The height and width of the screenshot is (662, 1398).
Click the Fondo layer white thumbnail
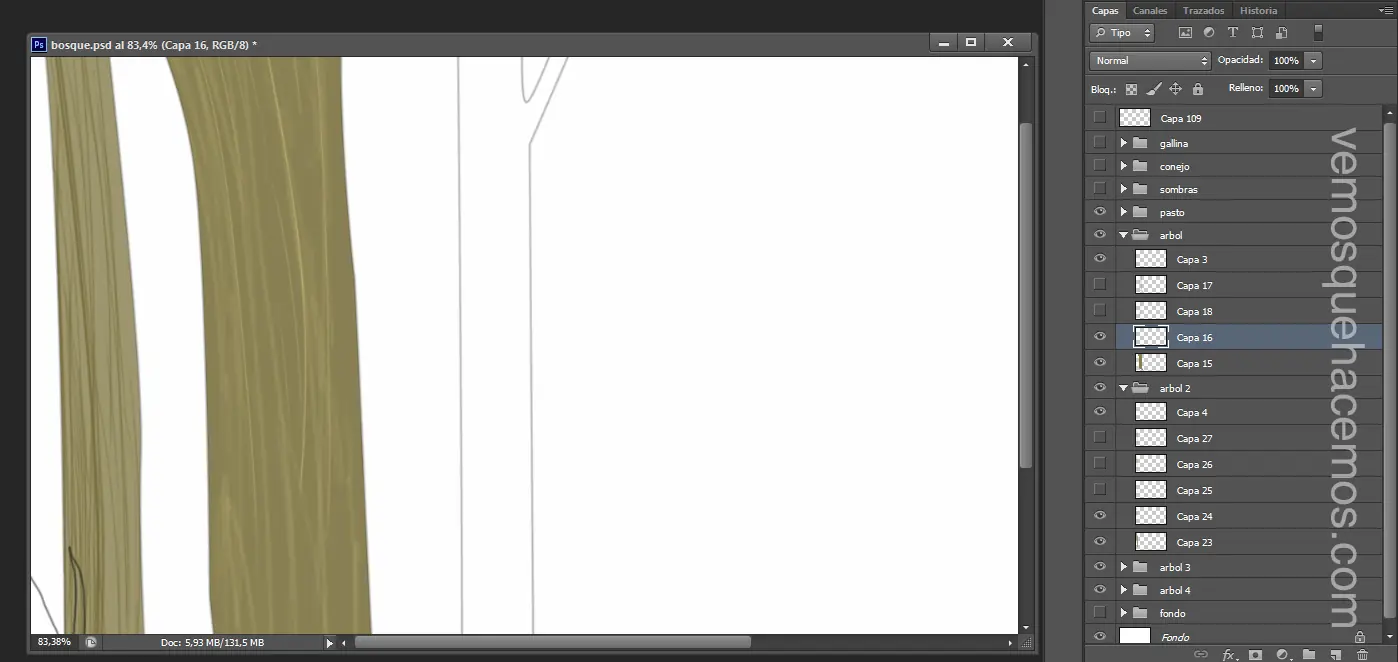click(1135, 636)
